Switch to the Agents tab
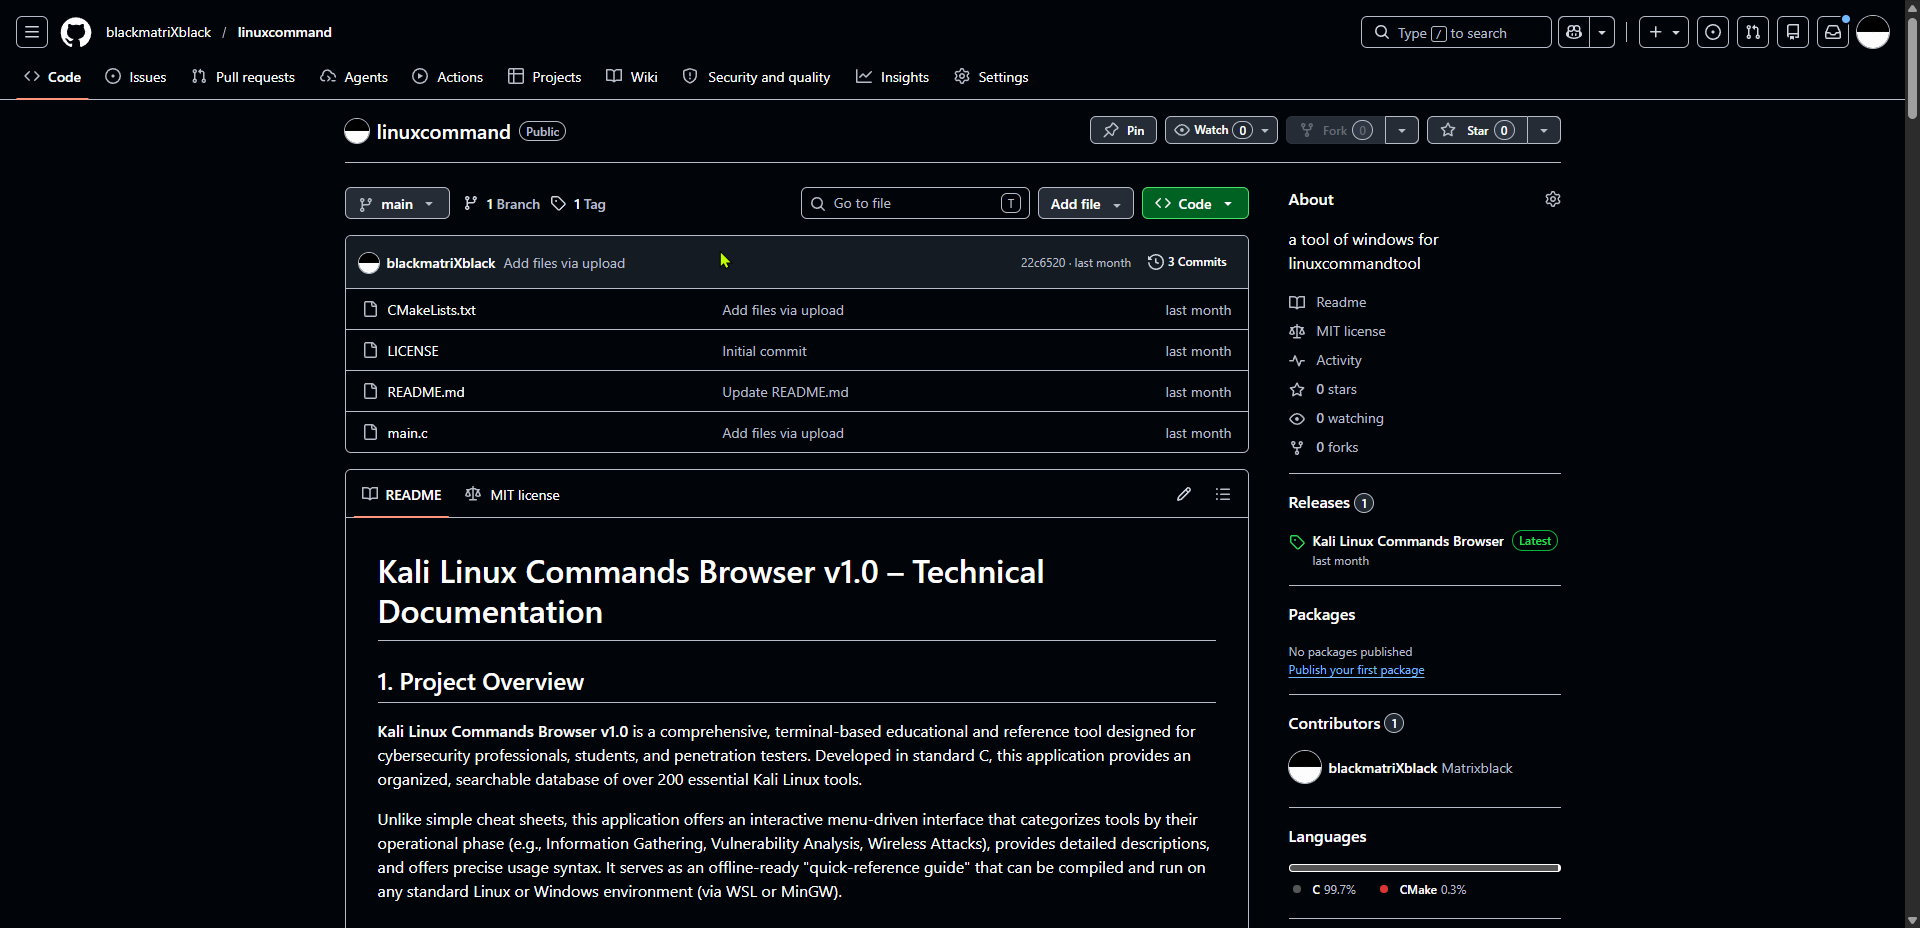Viewport: 1920px width, 928px height. coord(354,77)
